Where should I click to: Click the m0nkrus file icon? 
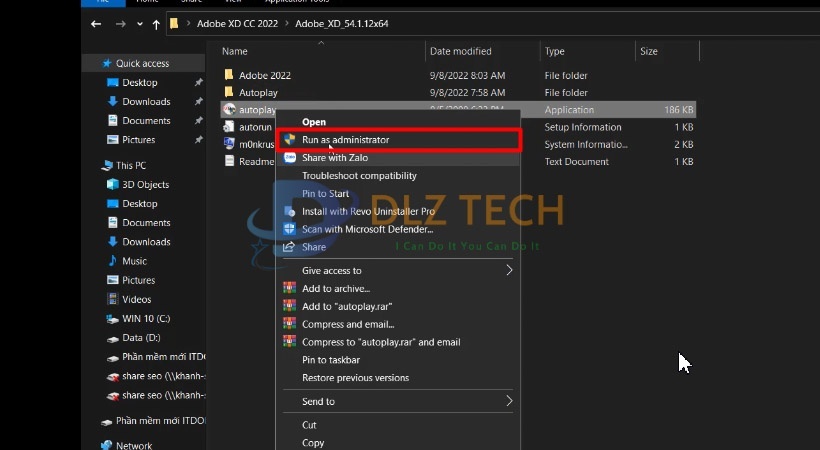coord(229,144)
